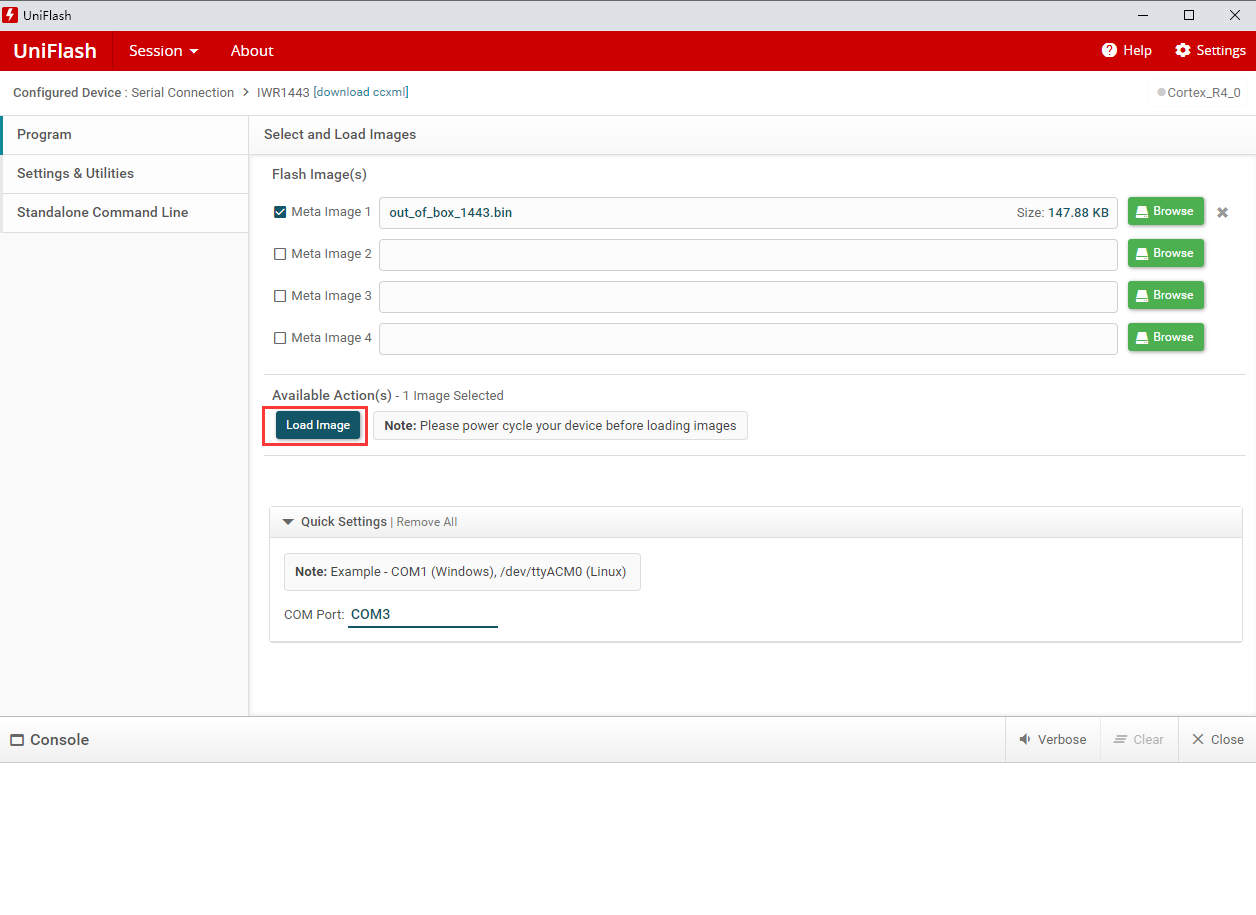1256x915 pixels.
Task: Browse for a Meta Image 2 file
Action: [1165, 253]
